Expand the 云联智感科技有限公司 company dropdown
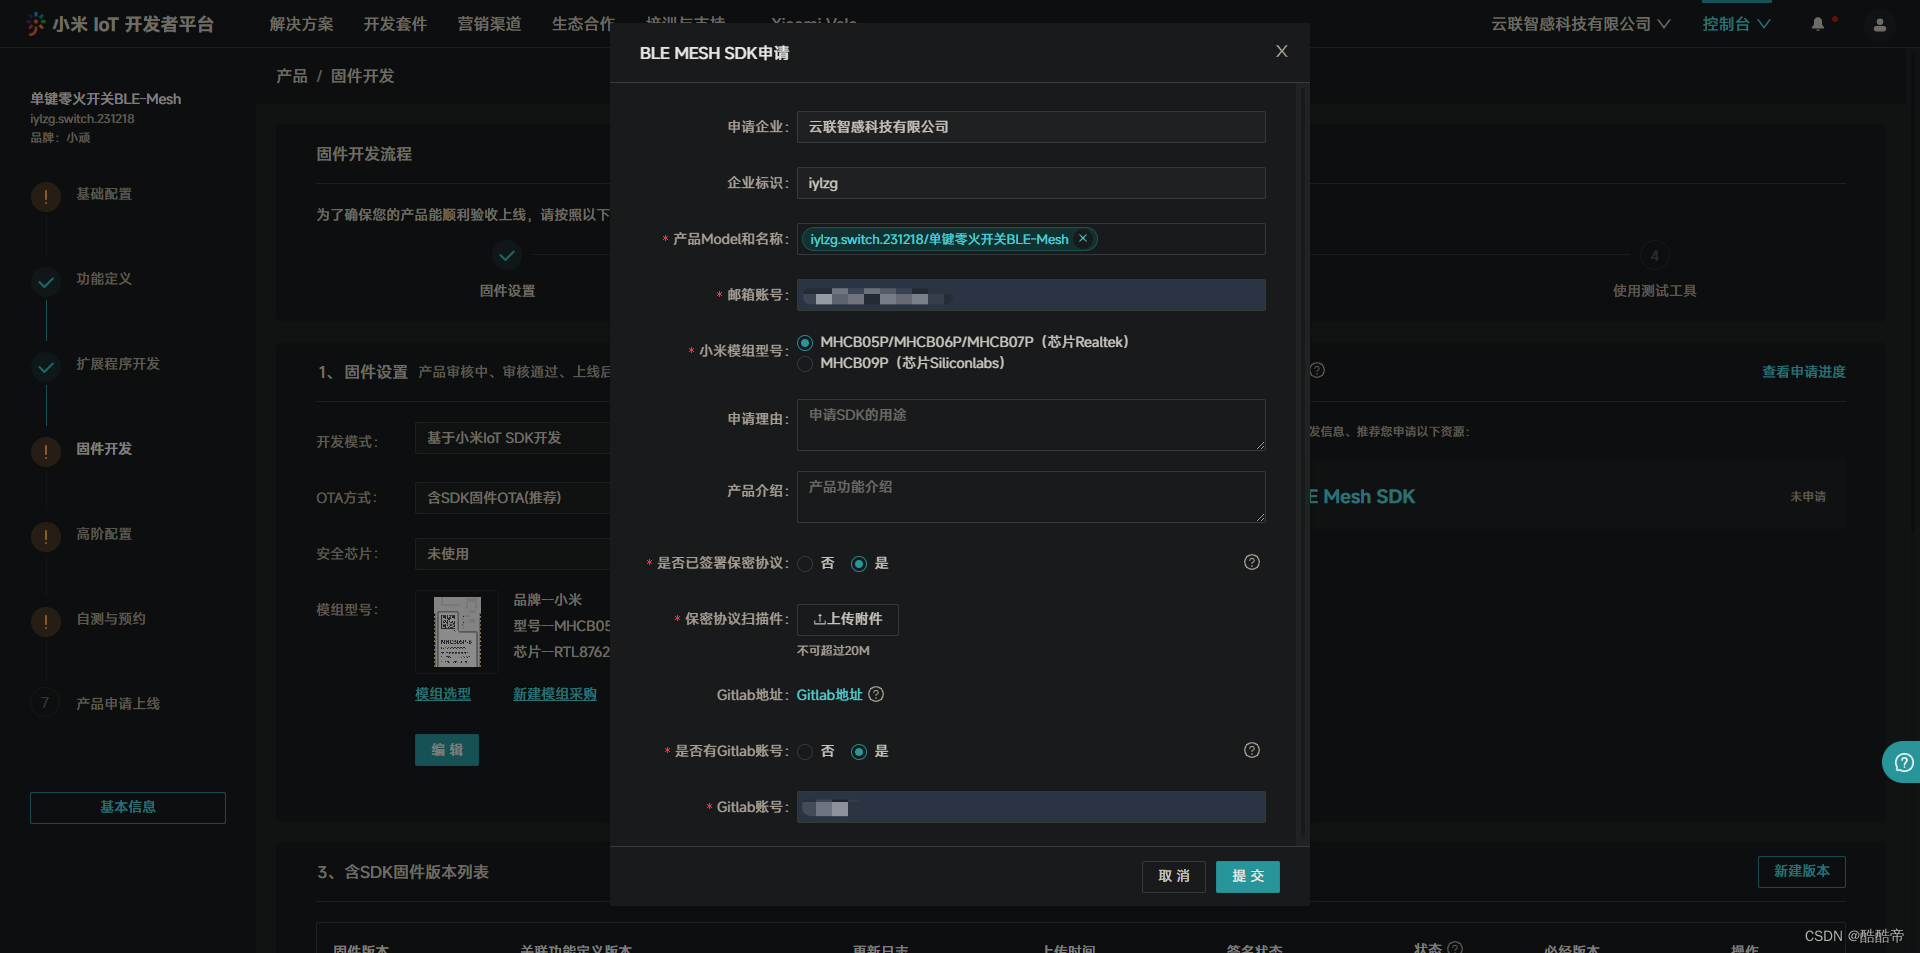The height and width of the screenshot is (953, 1920). pyautogui.click(x=1580, y=24)
